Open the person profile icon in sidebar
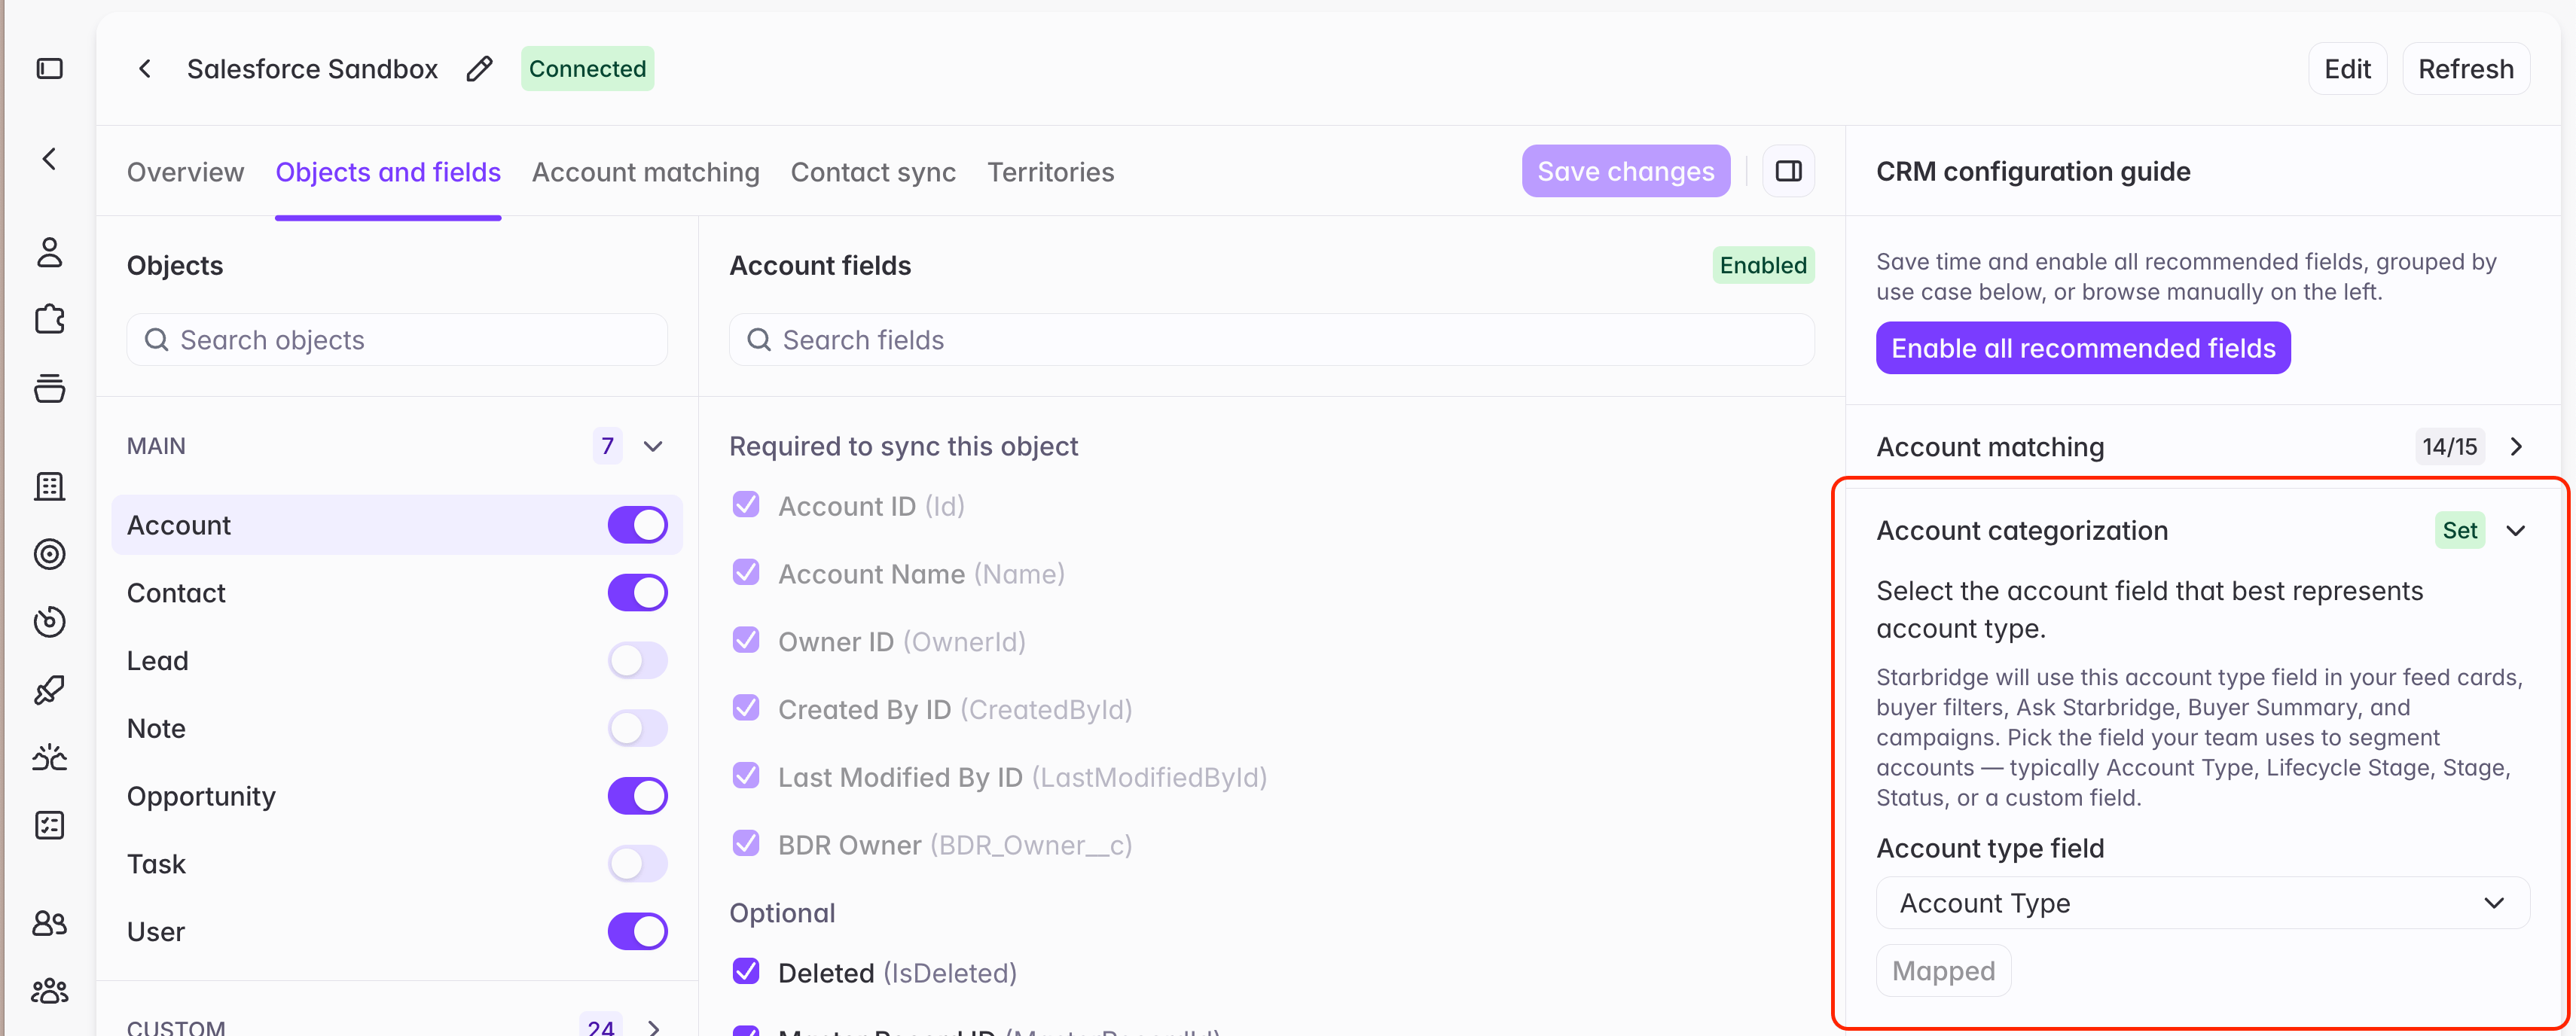 tap(49, 252)
